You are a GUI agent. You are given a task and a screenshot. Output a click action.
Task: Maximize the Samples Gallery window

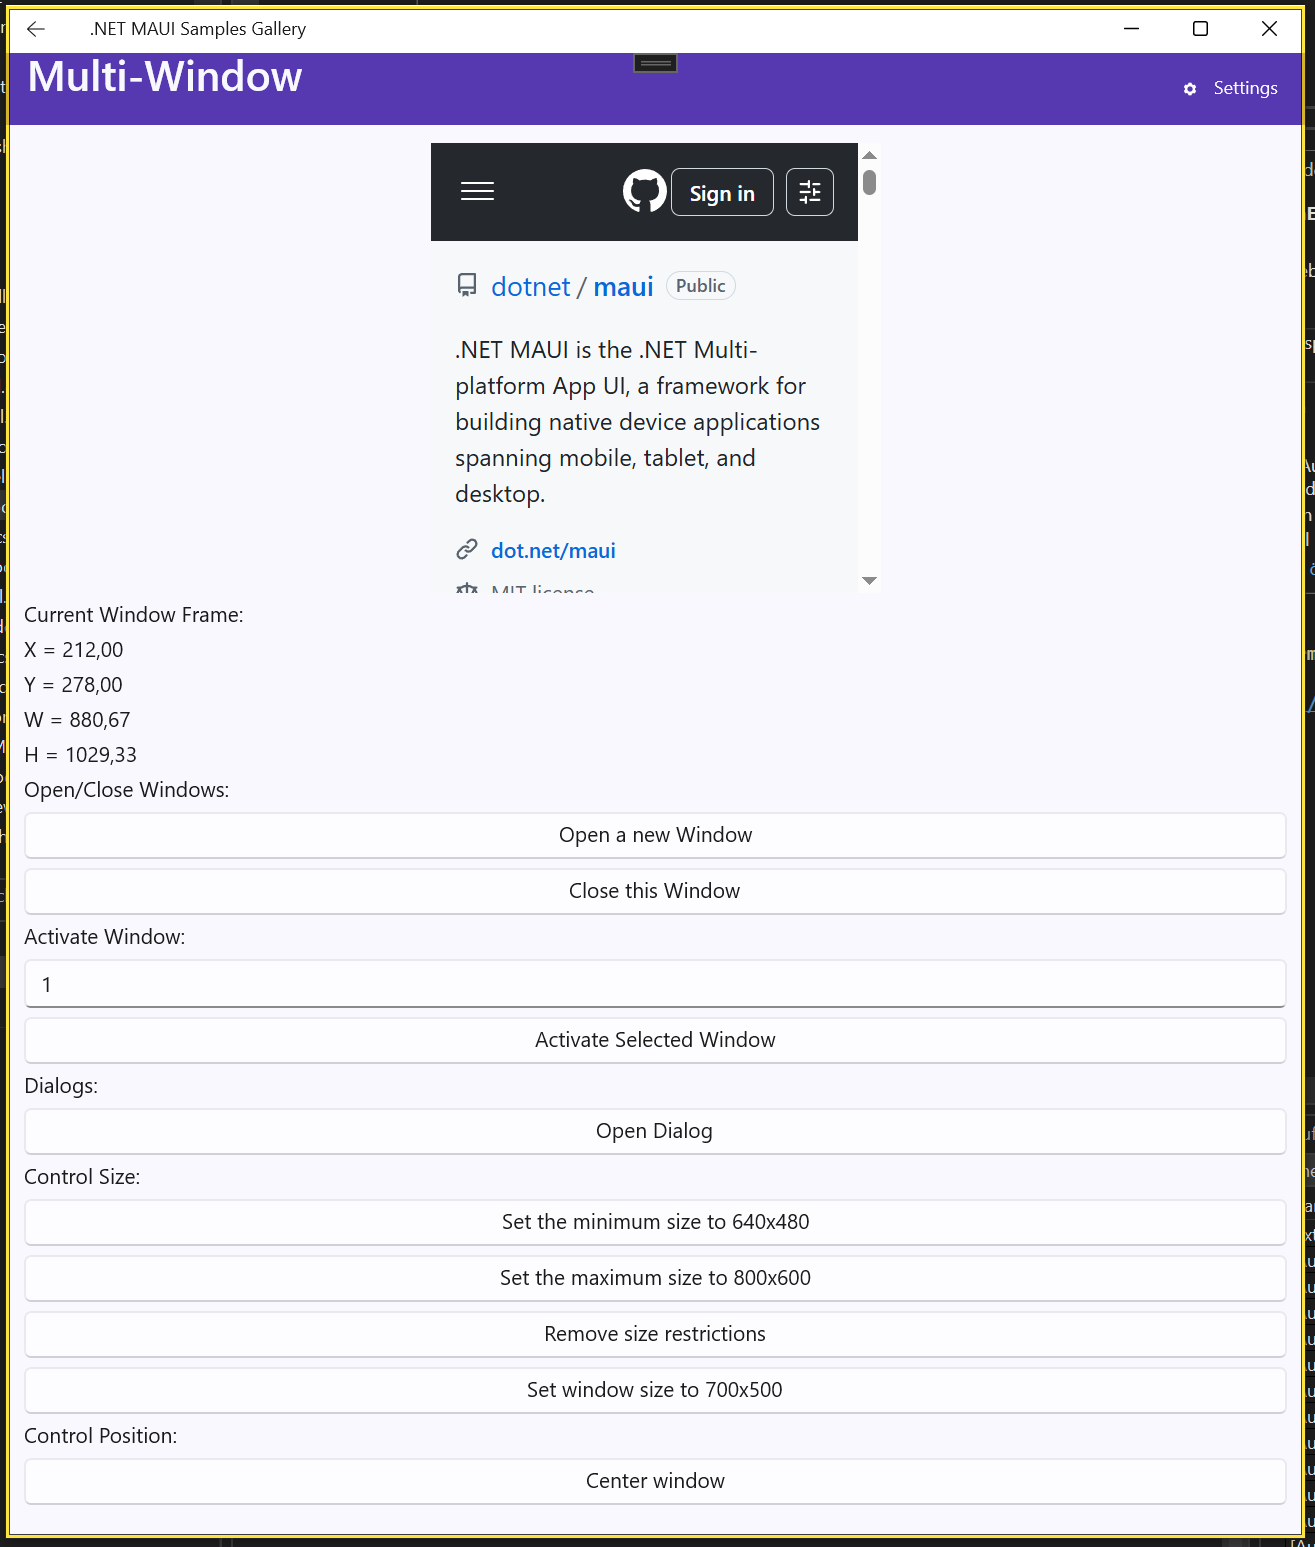click(x=1200, y=29)
